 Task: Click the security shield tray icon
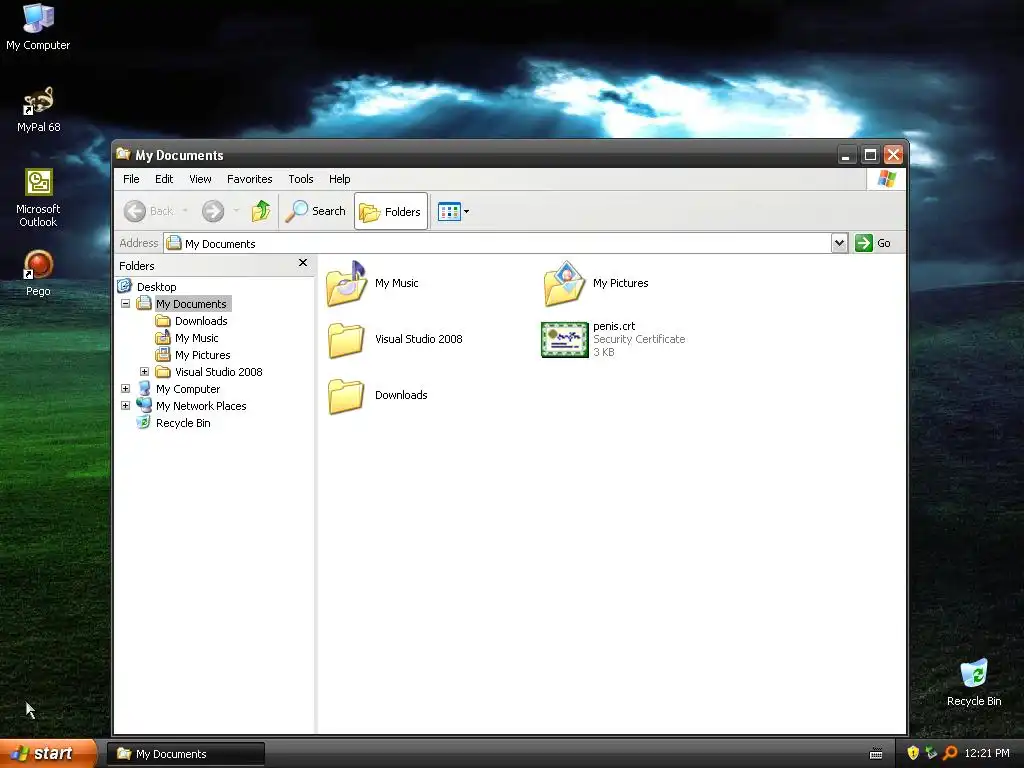912,753
